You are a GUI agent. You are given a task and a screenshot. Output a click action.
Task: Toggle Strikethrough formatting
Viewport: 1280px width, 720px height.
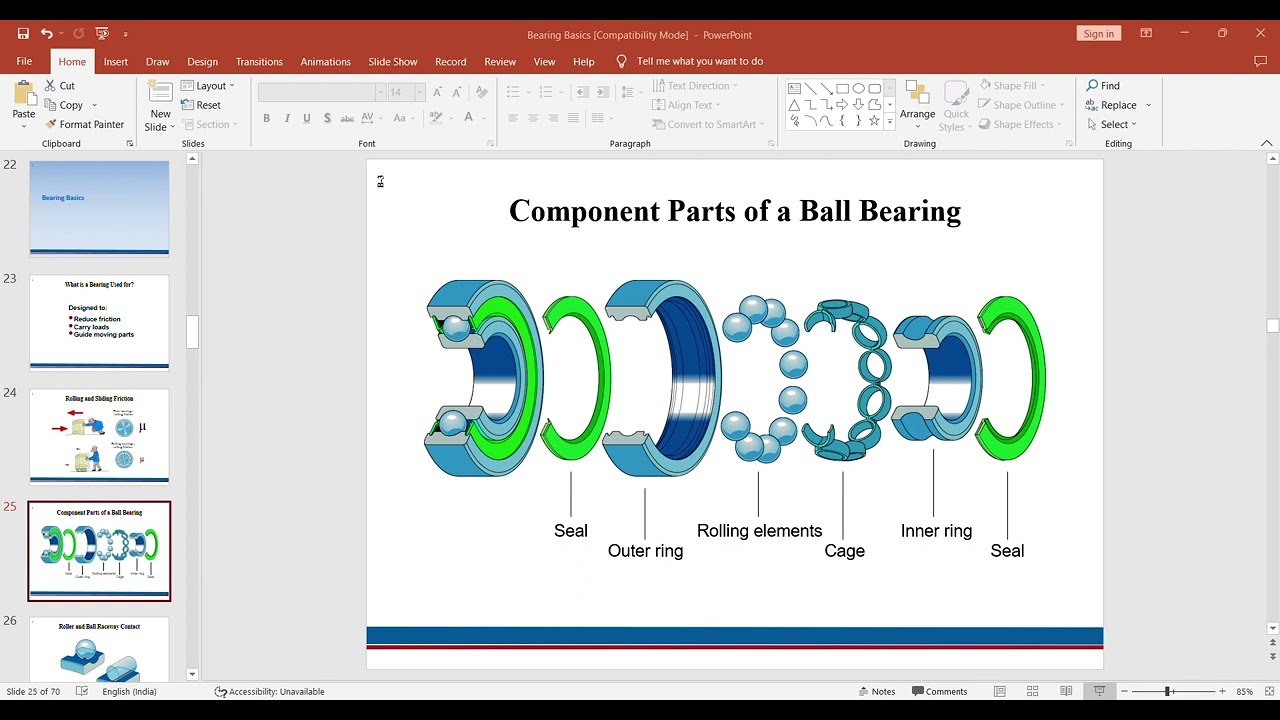tap(347, 118)
